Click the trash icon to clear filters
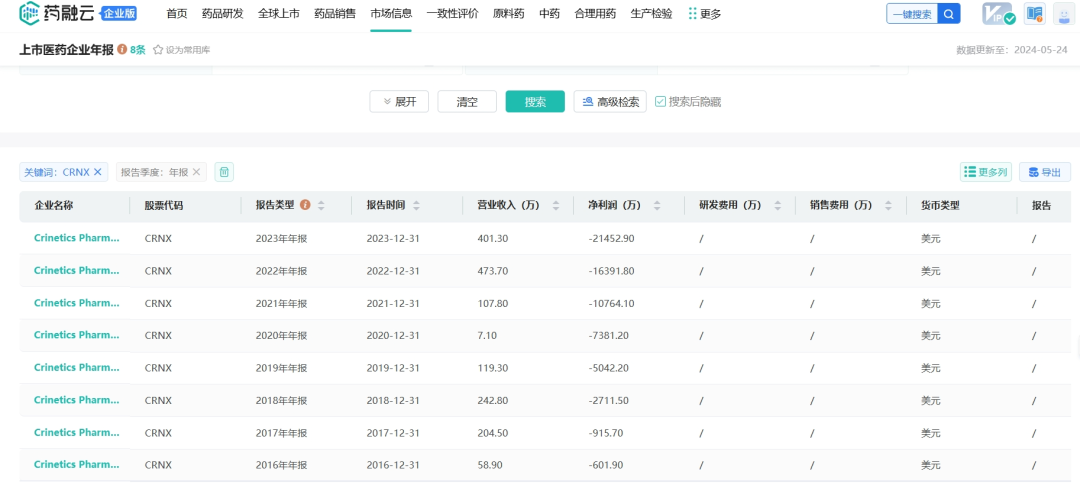Image resolution: width=1080 pixels, height=485 pixels. pos(225,172)
